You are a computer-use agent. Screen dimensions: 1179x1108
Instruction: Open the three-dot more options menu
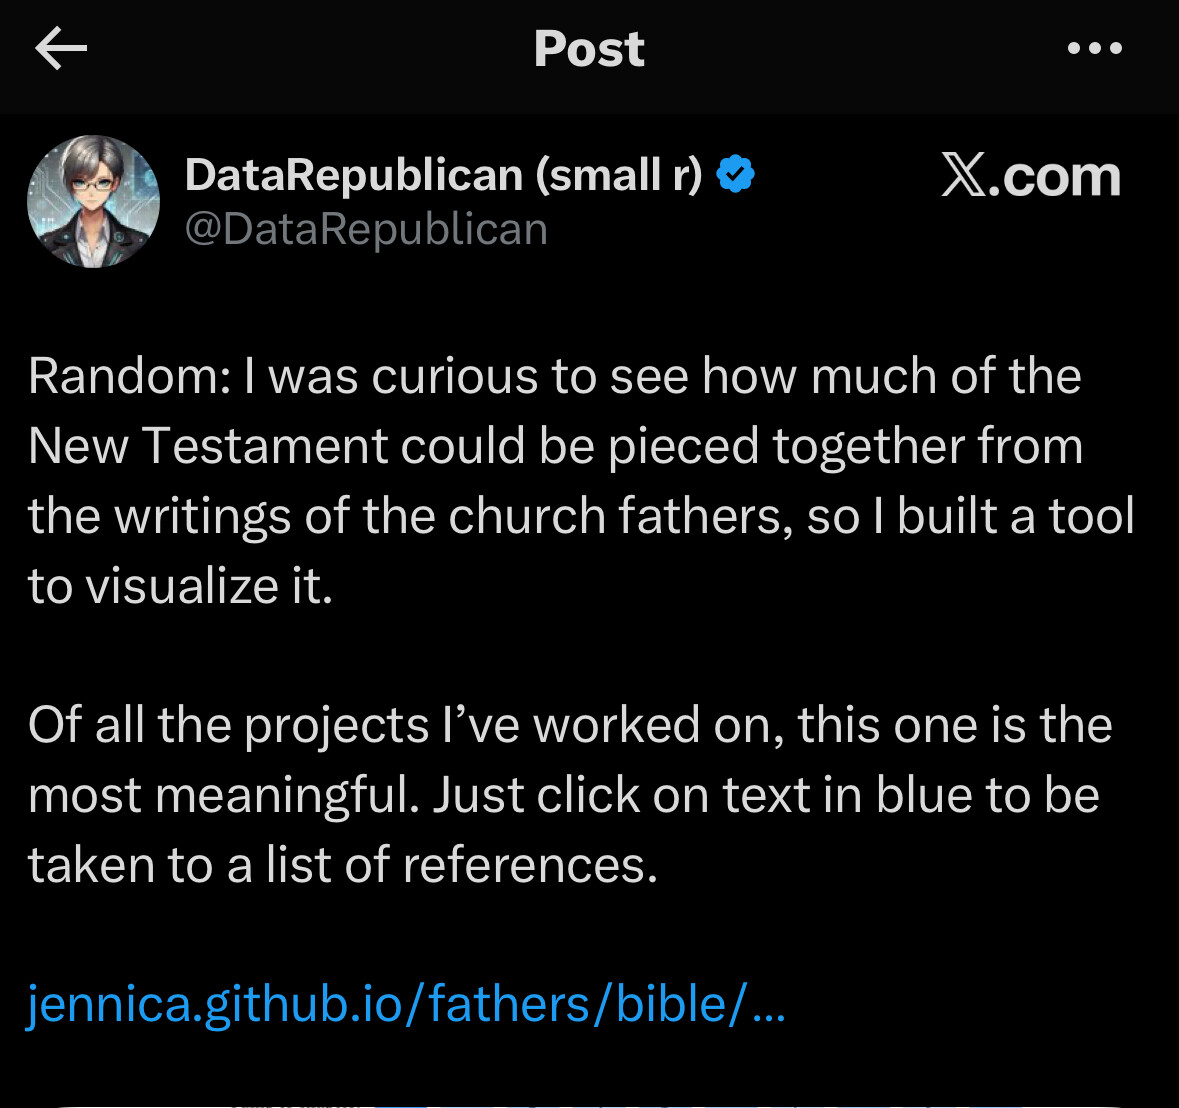1095,48
